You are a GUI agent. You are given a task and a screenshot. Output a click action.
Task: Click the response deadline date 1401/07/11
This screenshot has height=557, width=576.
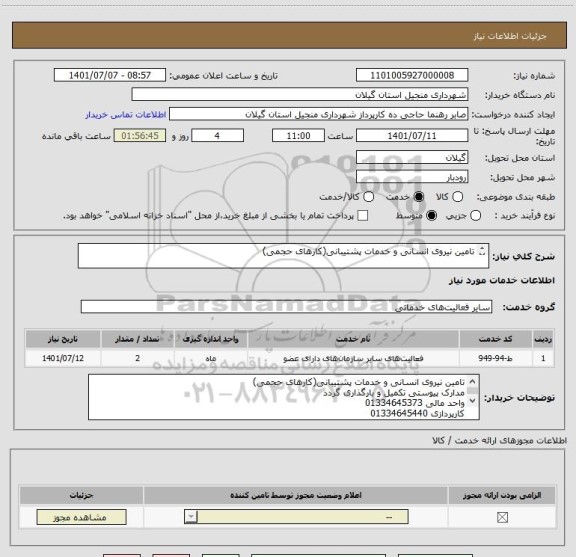412,136
